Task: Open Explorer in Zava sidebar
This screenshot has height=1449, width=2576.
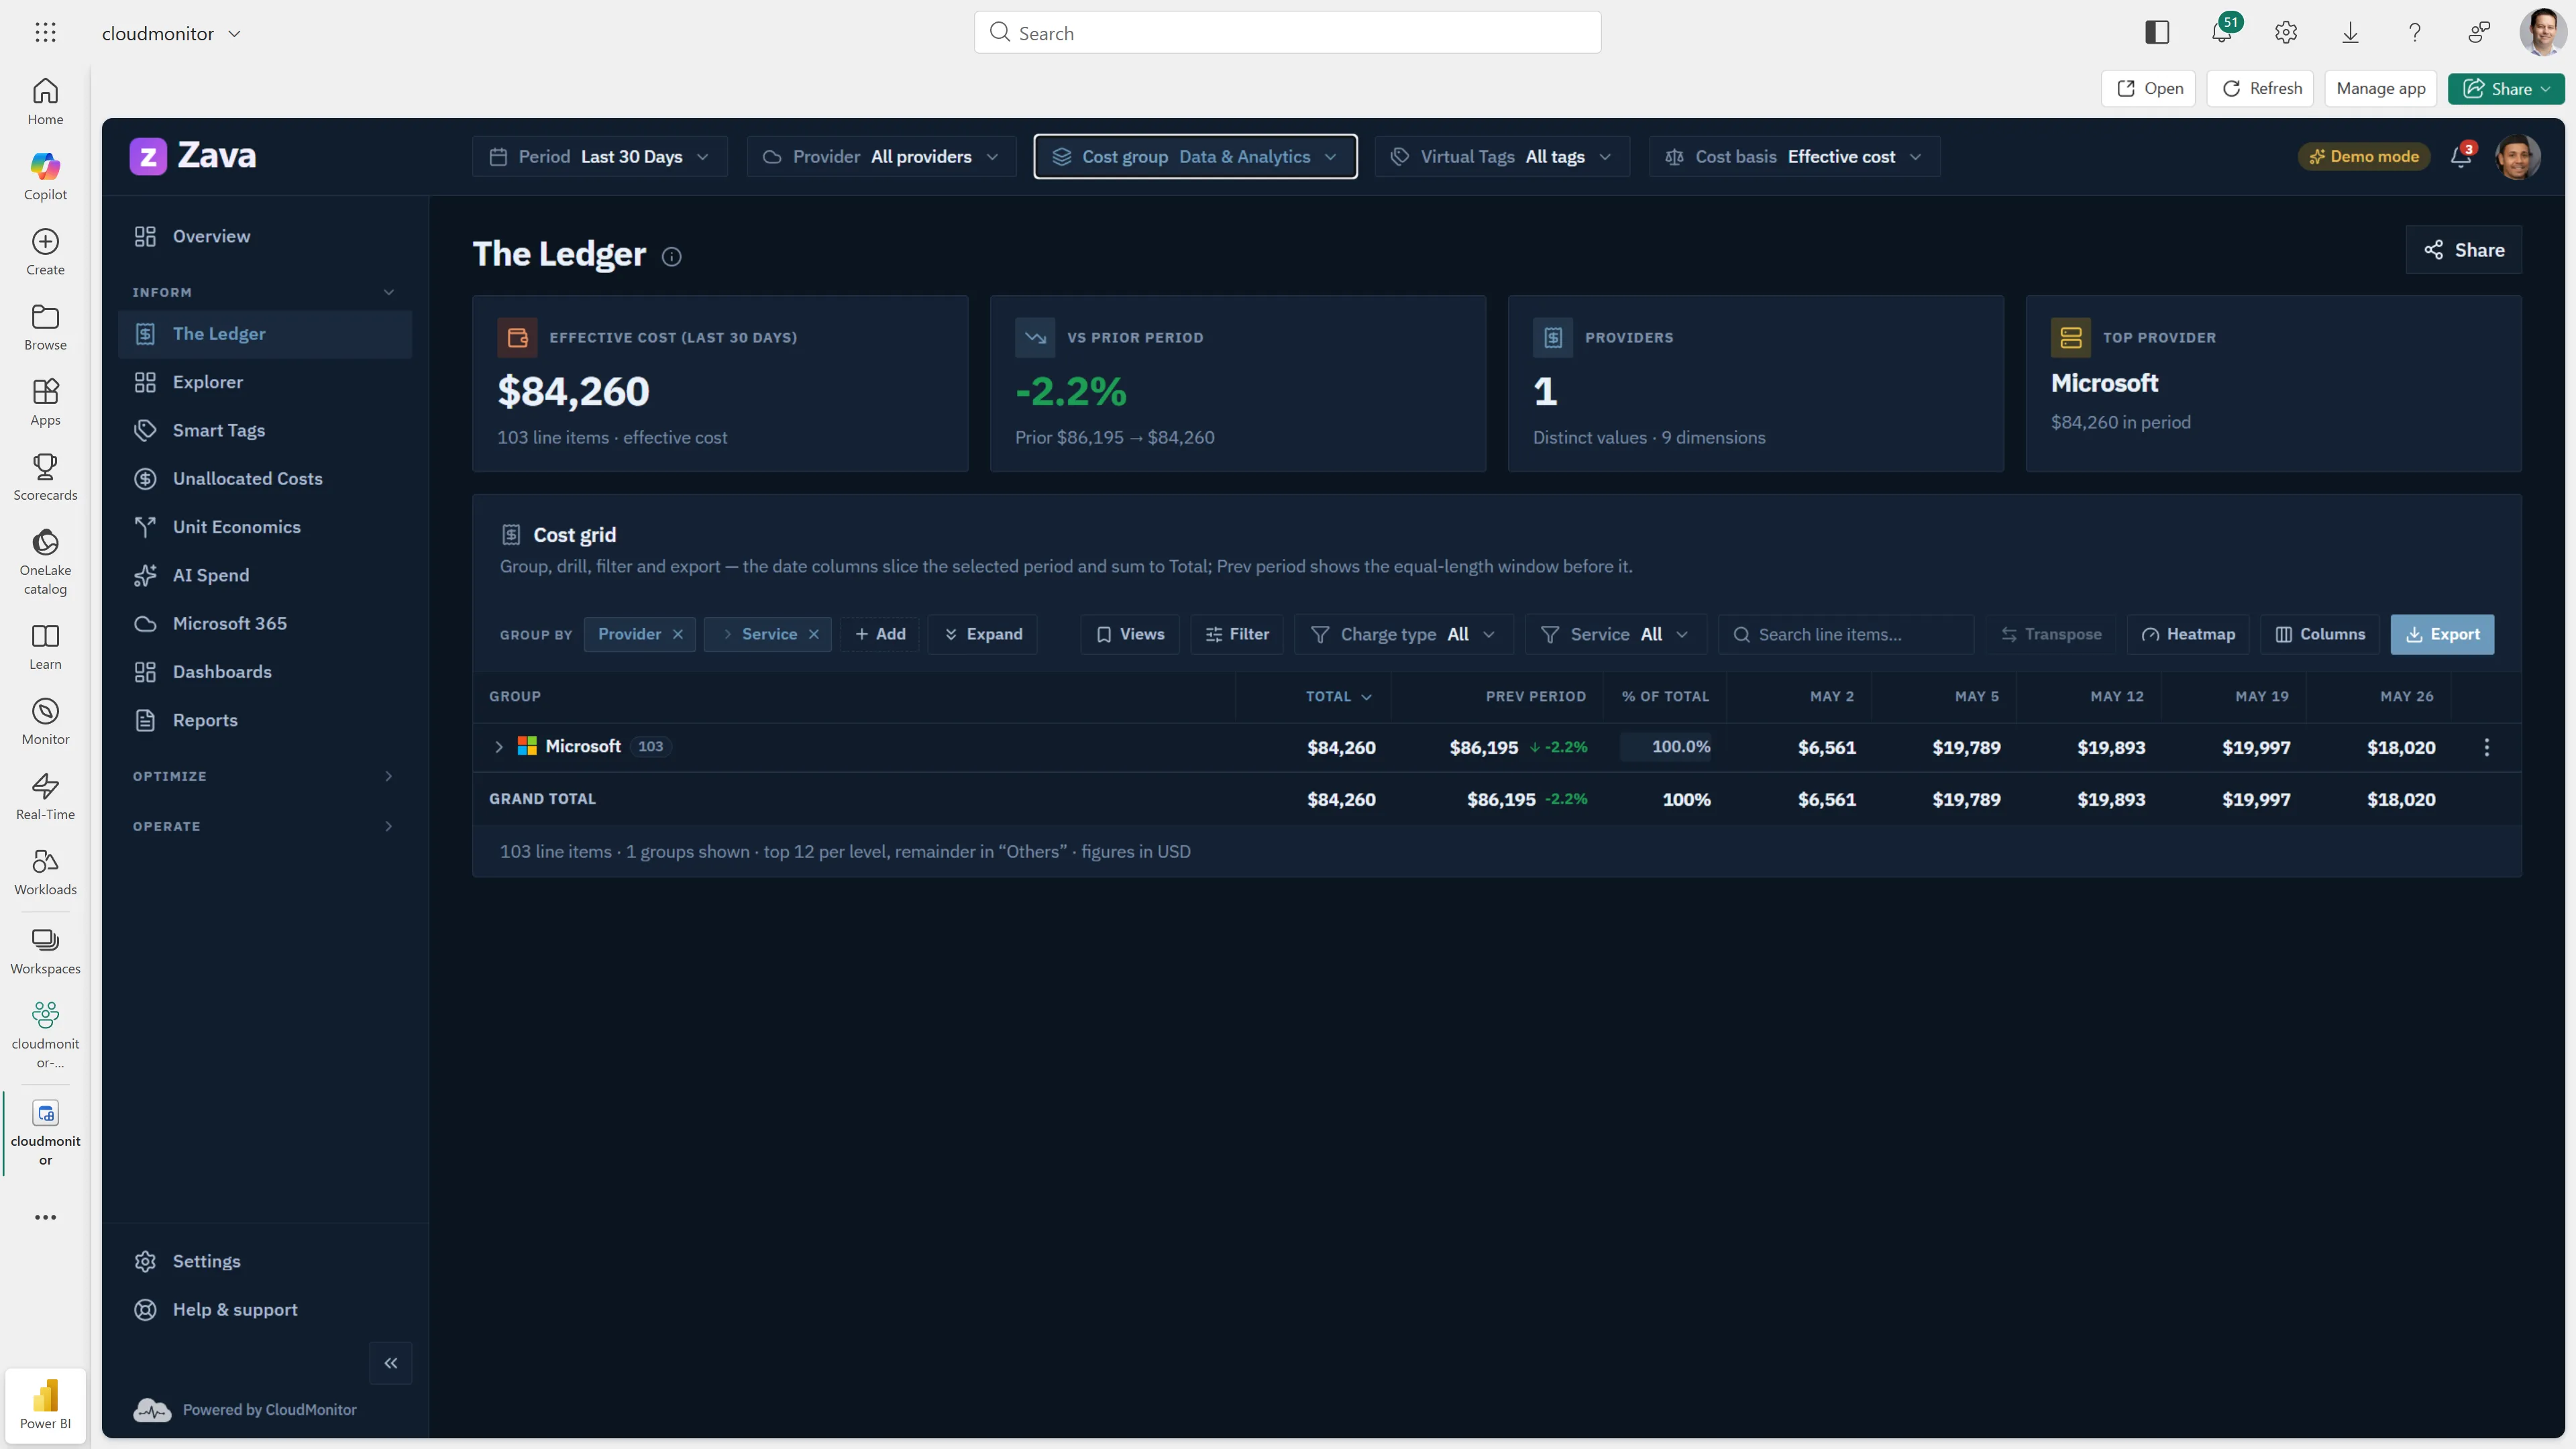Action: (x=265, y=382)
